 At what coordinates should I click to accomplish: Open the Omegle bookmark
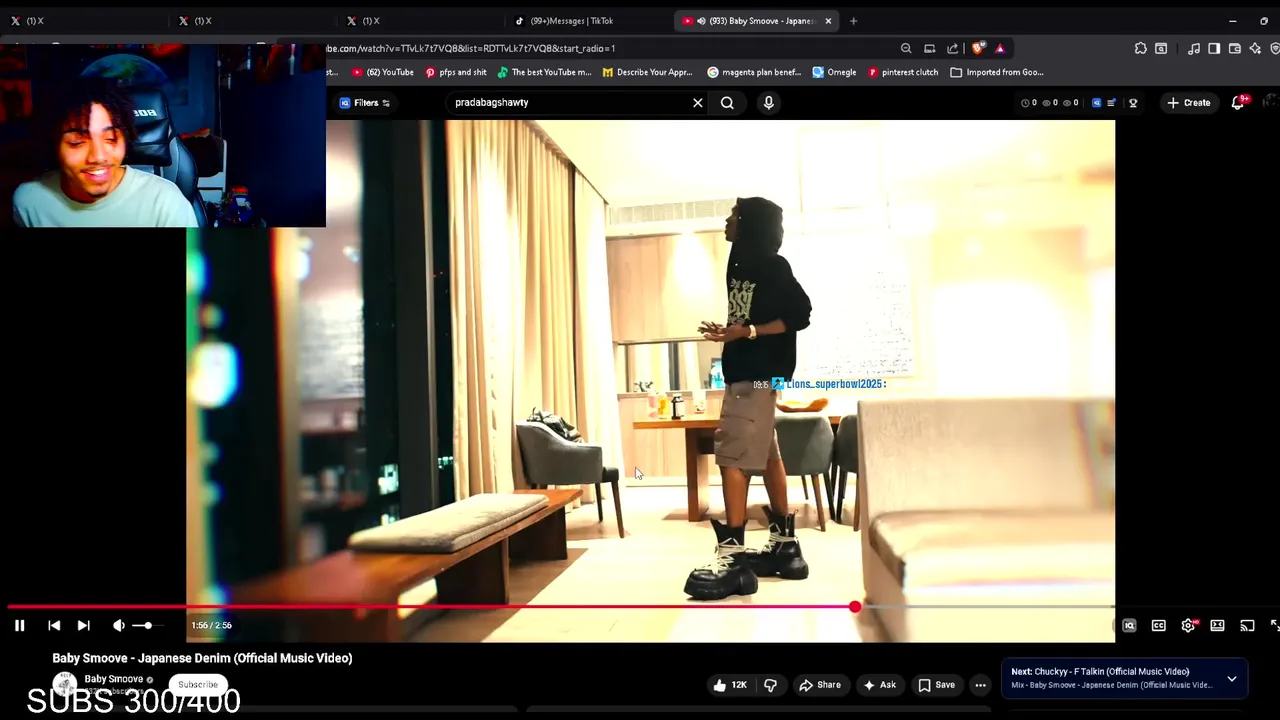click(834, 72)
